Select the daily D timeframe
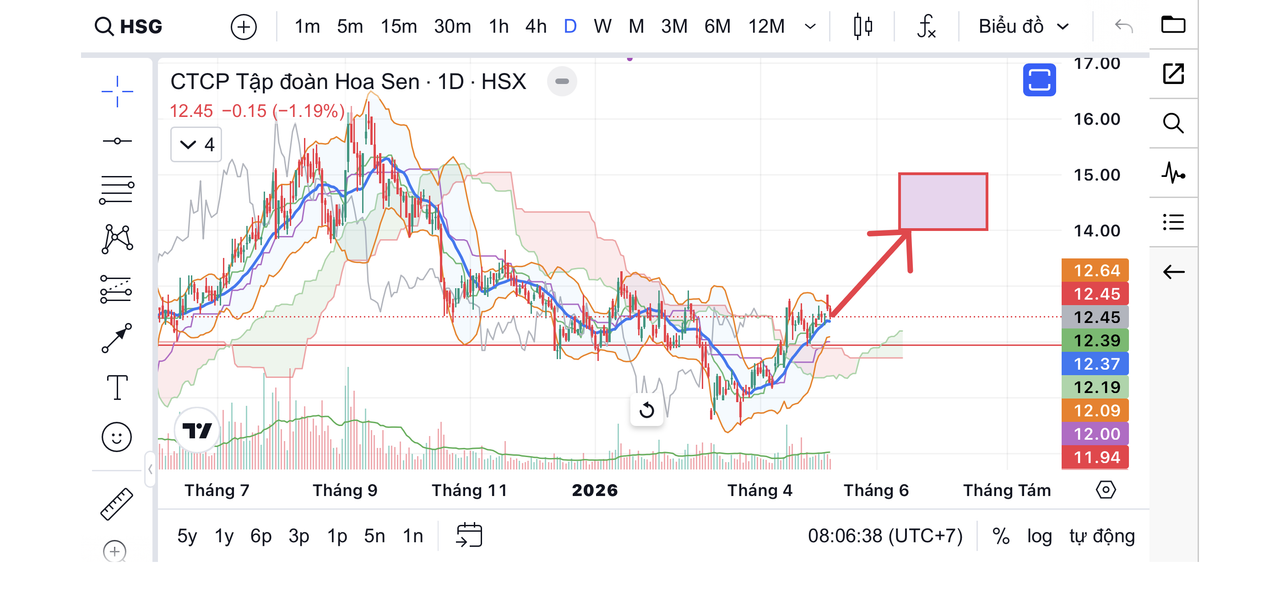 click(570, 27)
